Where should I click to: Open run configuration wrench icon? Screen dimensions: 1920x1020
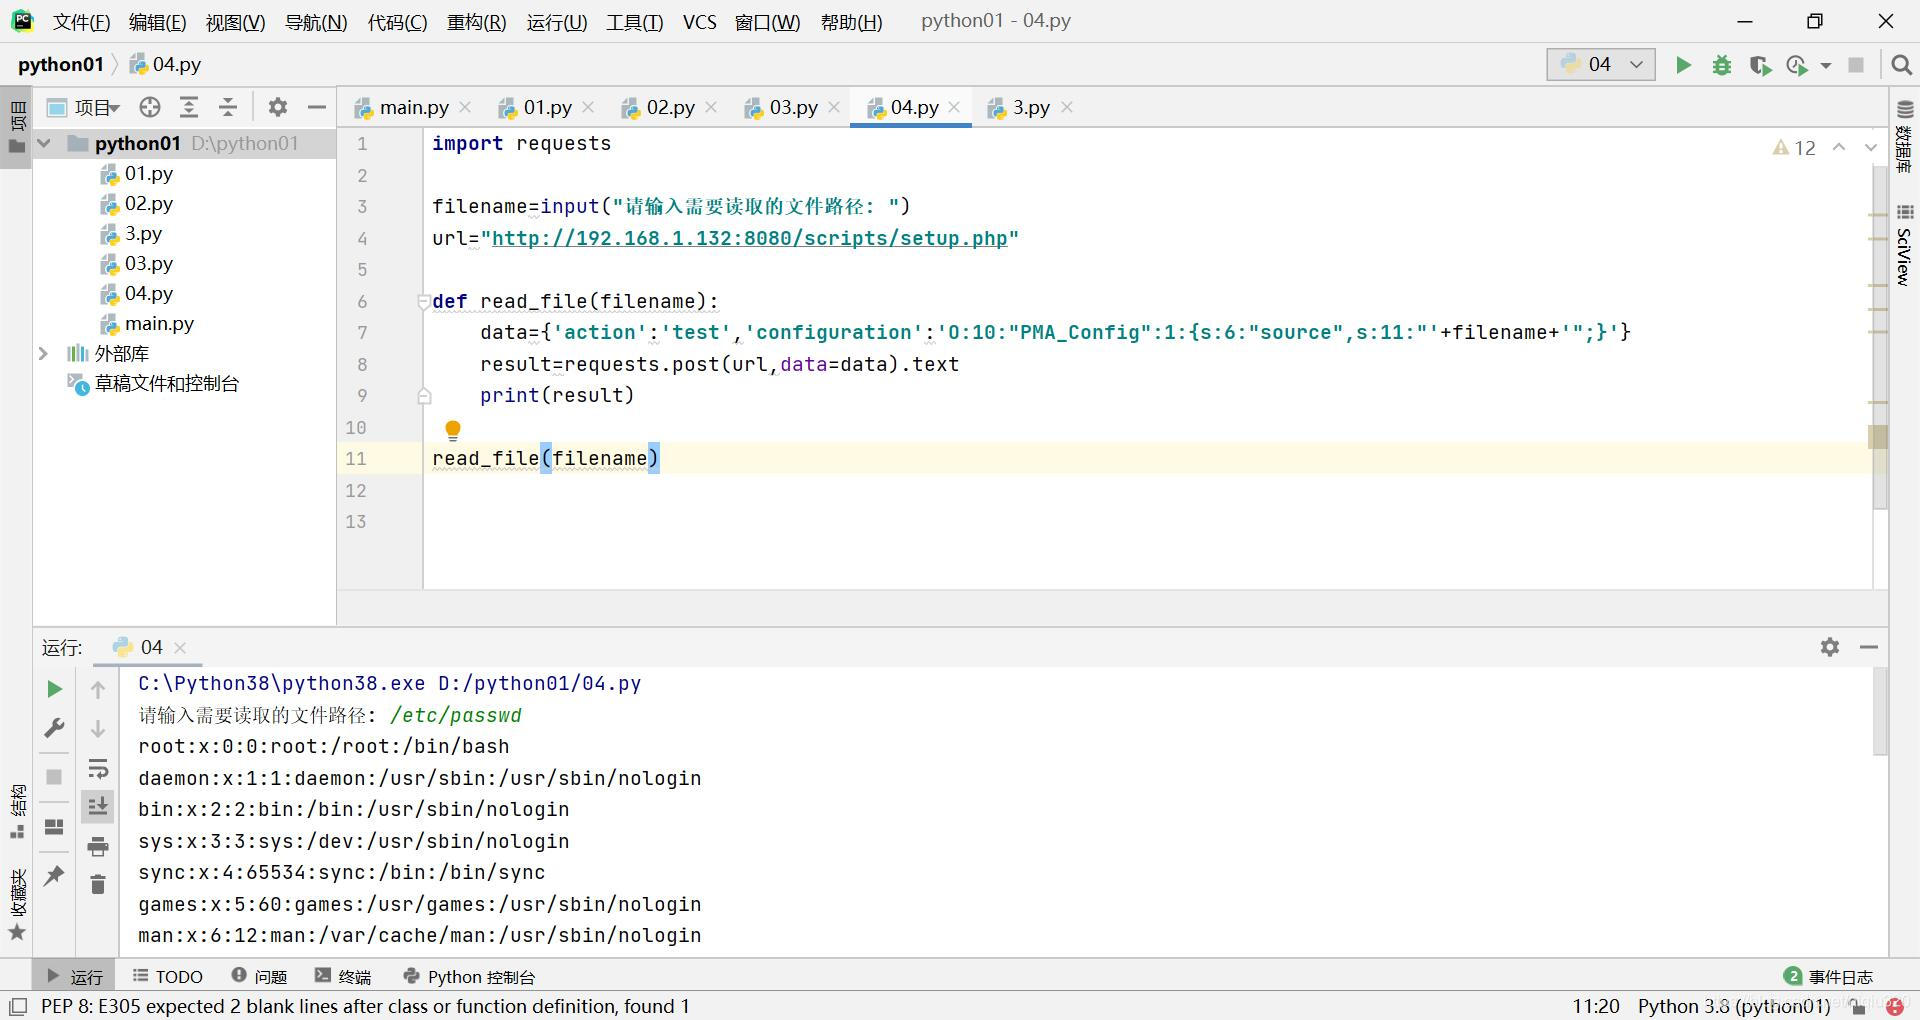pos(55,729)
